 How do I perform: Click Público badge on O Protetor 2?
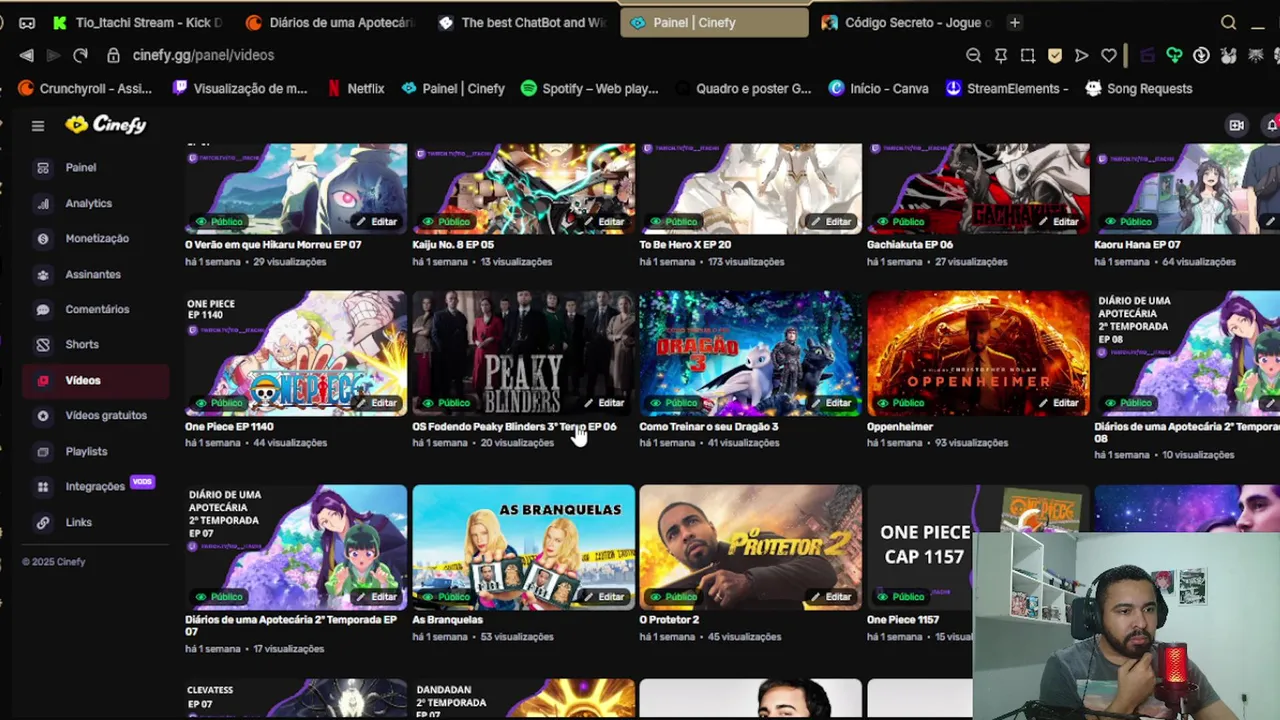point(673,597)
